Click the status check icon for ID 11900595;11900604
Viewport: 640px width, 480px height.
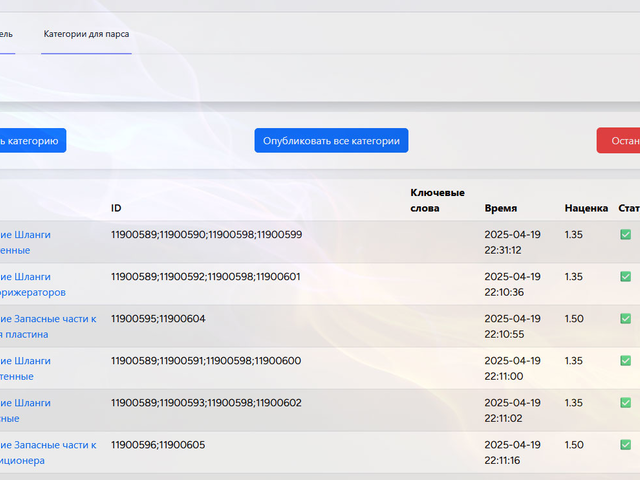click(625, 319)
